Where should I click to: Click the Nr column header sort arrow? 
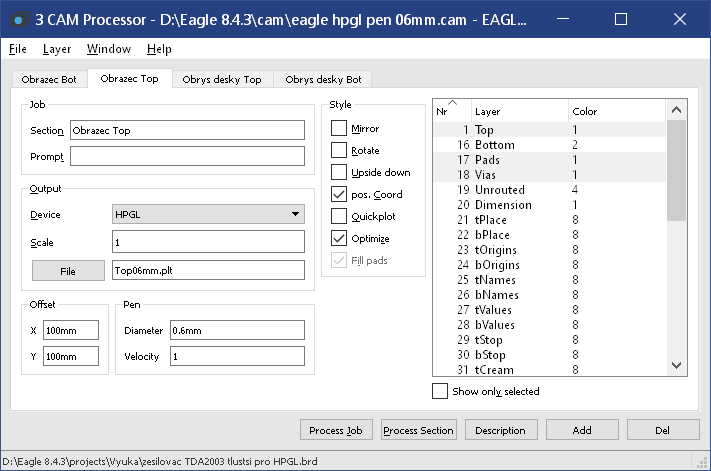[451, 103]
